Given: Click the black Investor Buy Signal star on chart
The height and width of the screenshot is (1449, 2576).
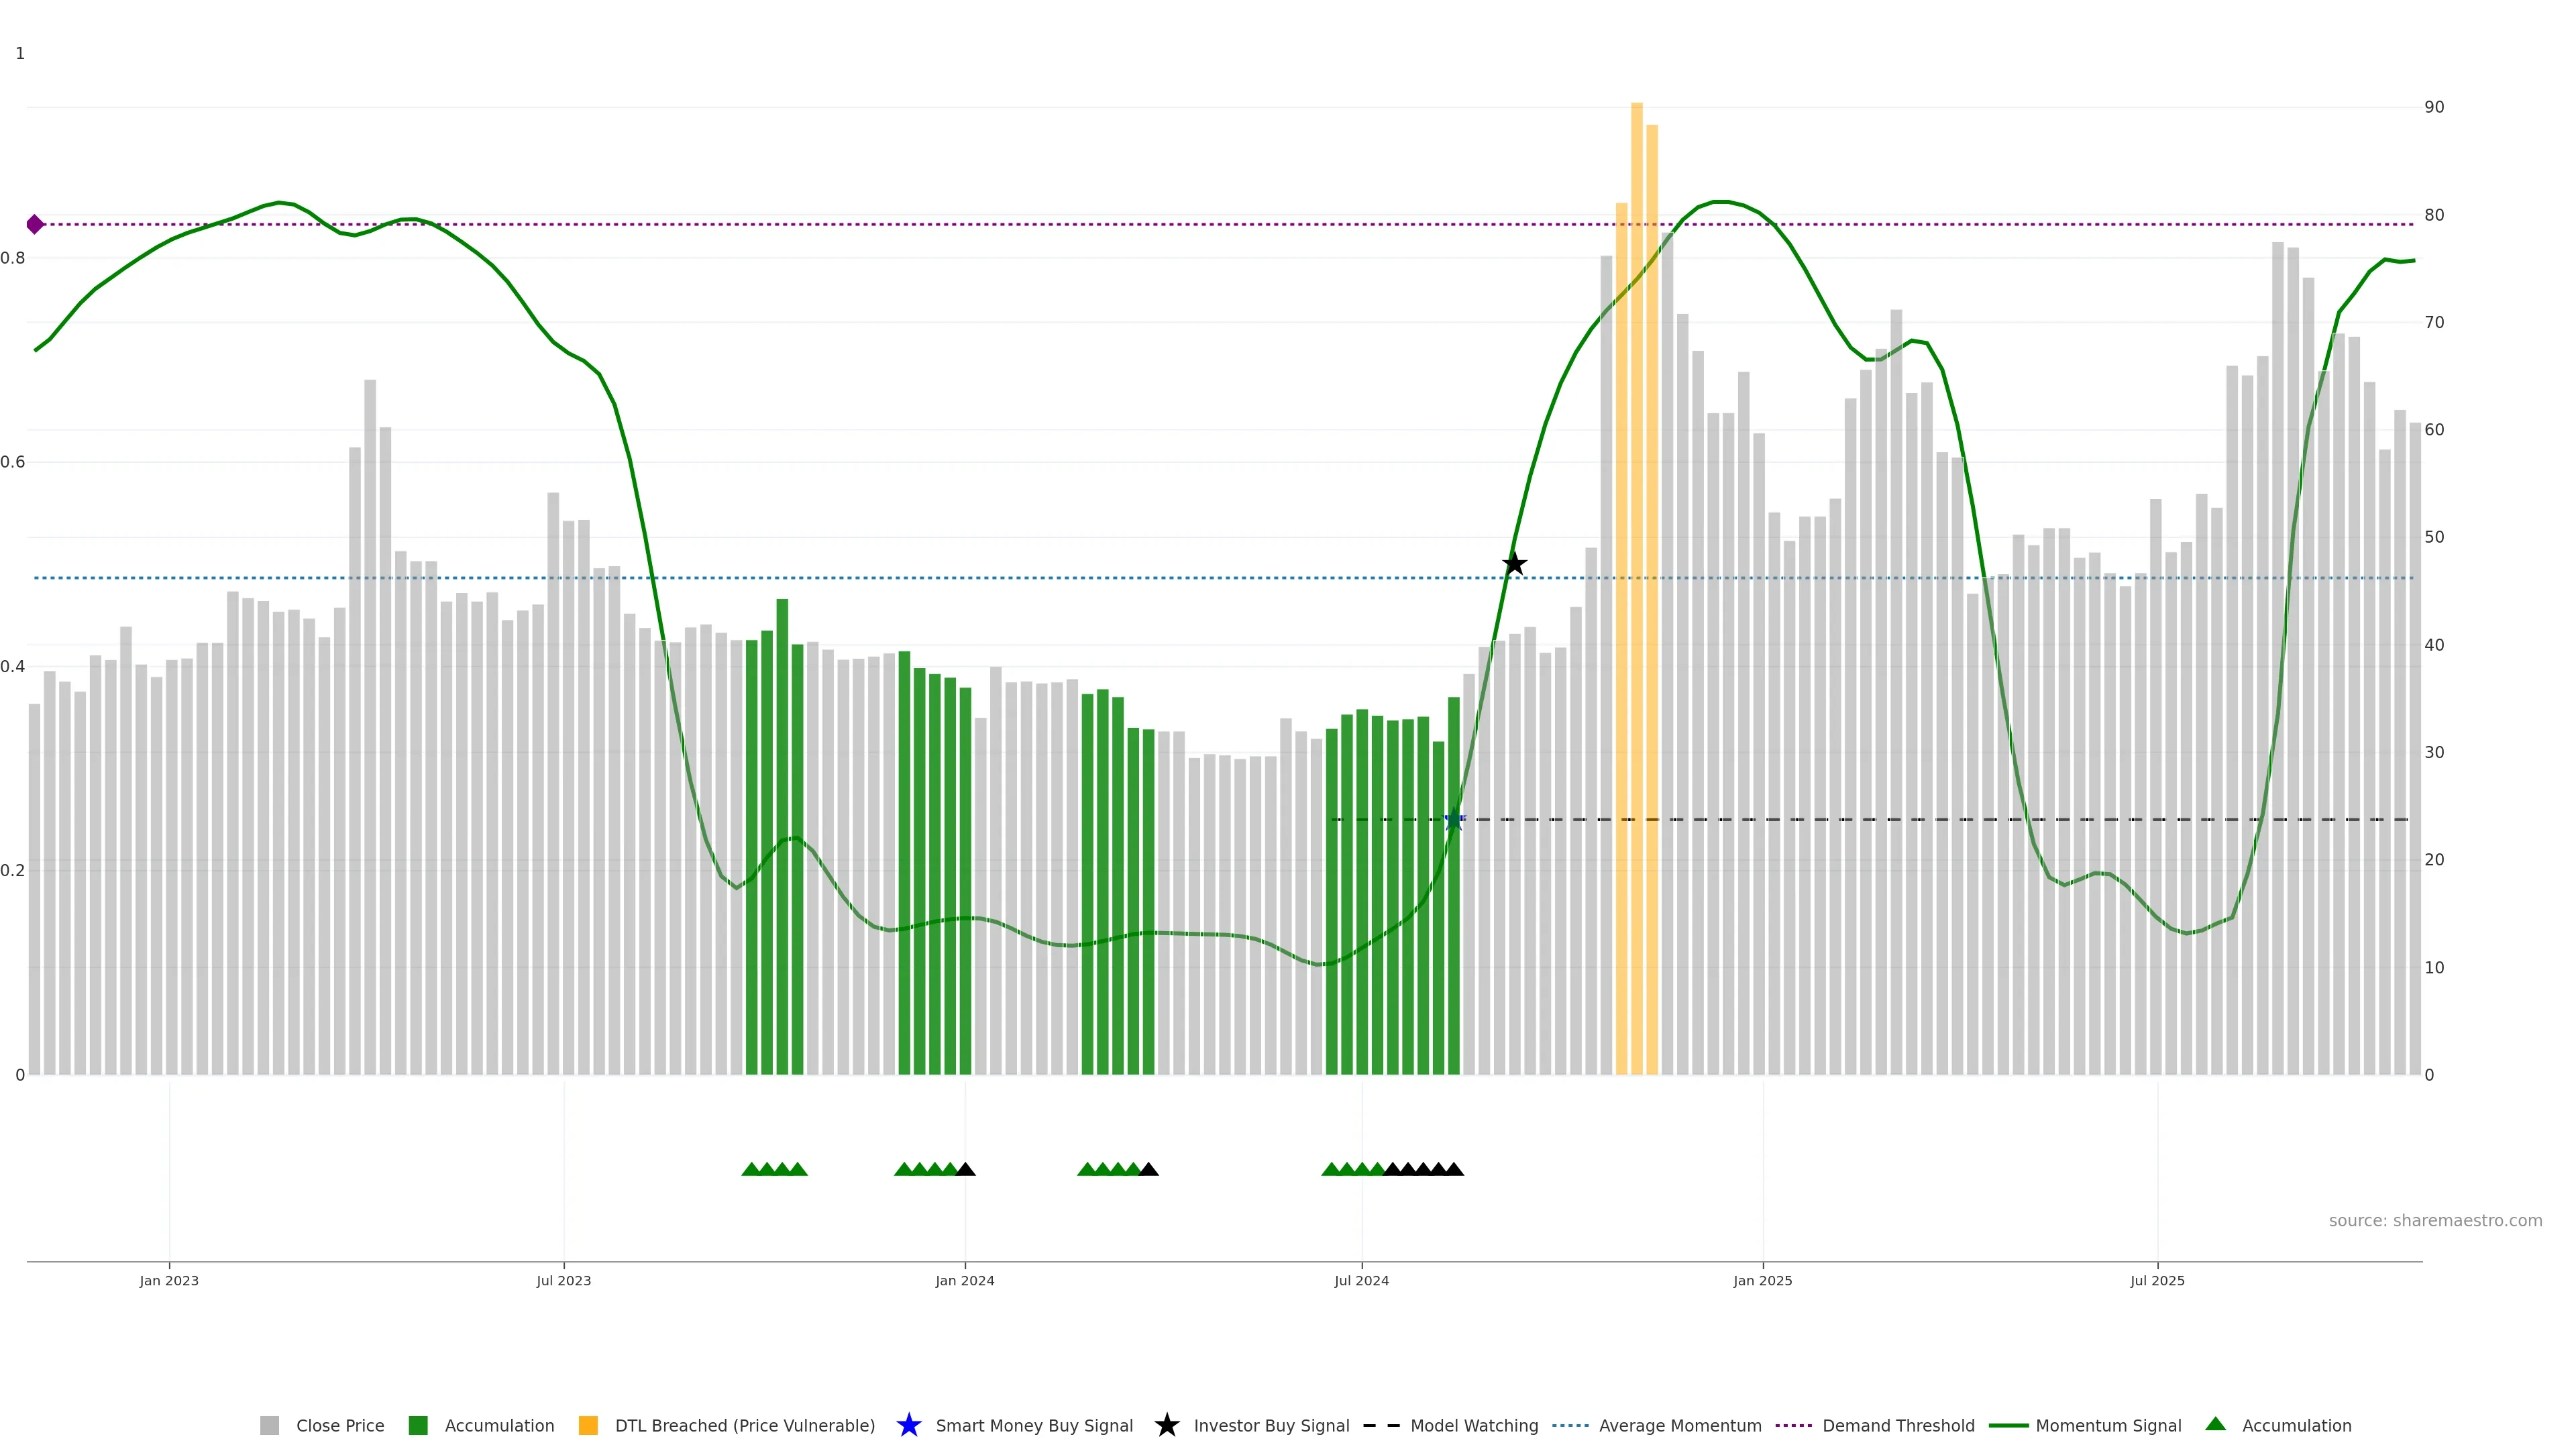Looking at the screenshot, I should [x=1514, y=564].
